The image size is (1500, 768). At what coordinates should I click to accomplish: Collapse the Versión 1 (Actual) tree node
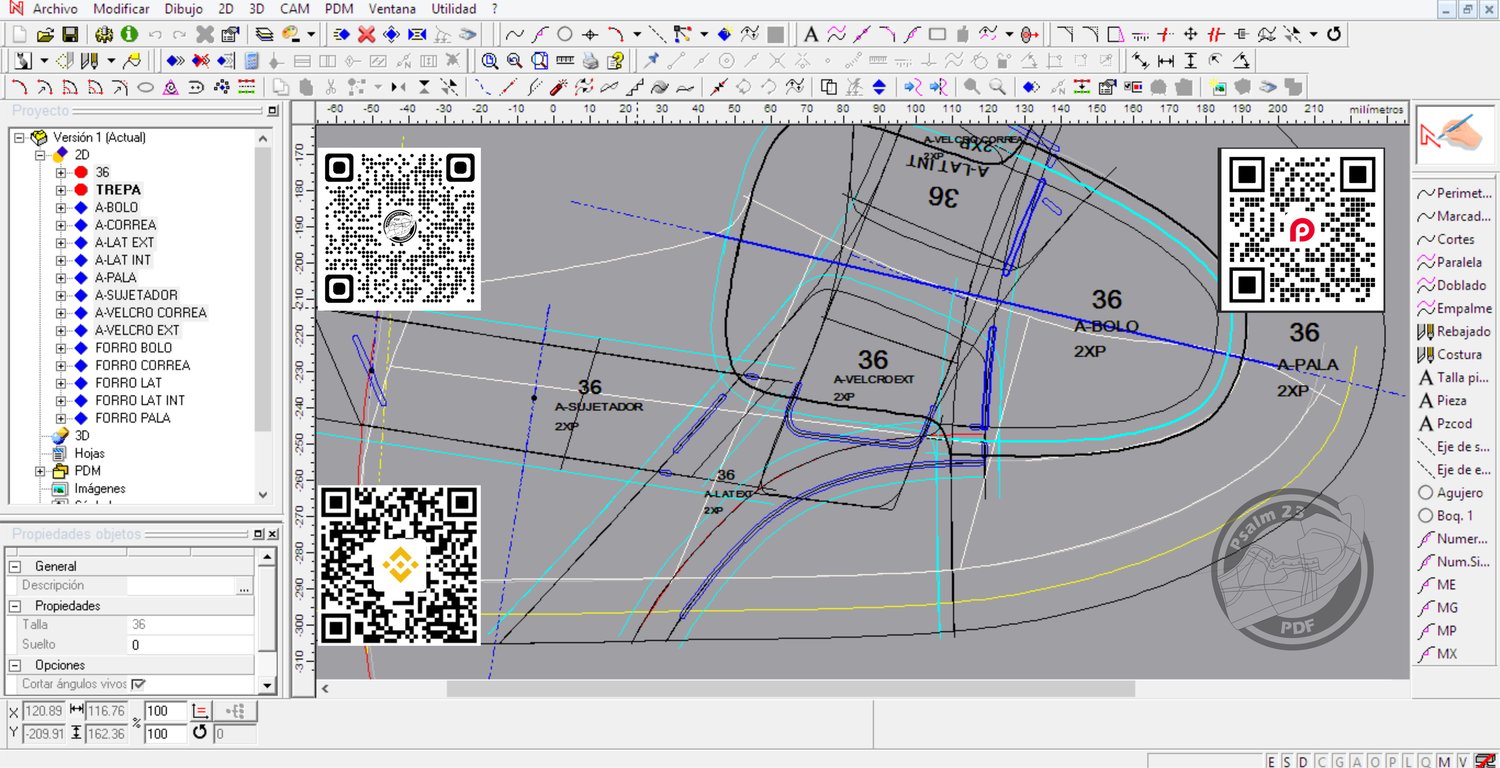20,137
